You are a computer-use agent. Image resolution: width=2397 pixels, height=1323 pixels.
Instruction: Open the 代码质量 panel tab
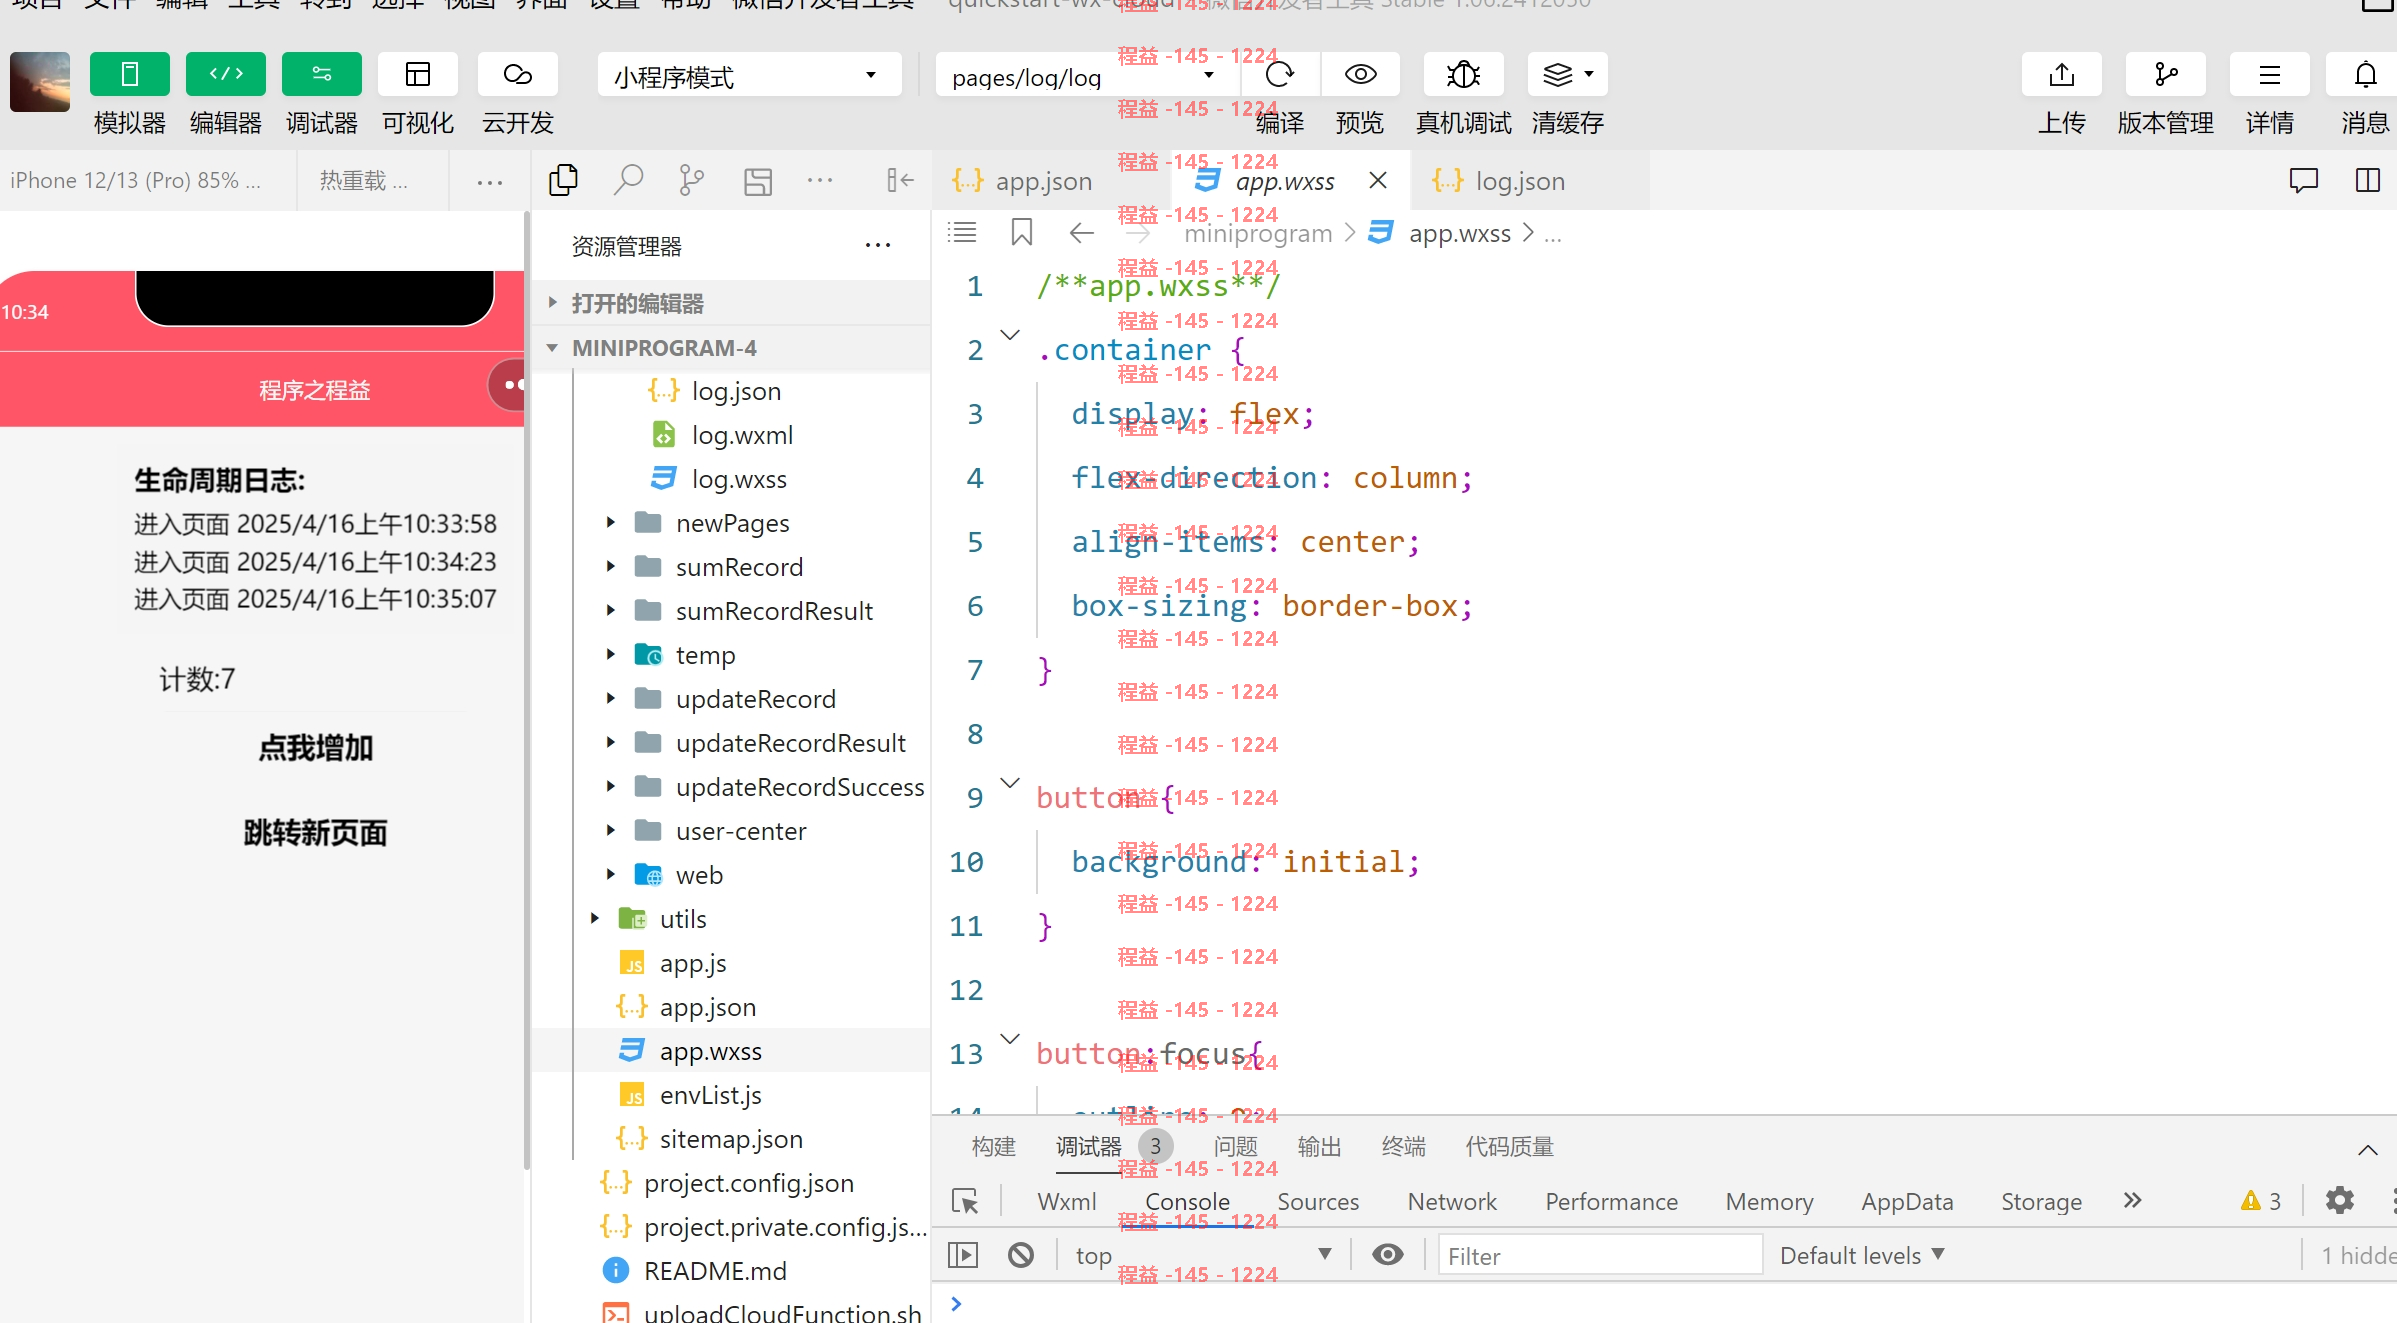point(1509,1147)
